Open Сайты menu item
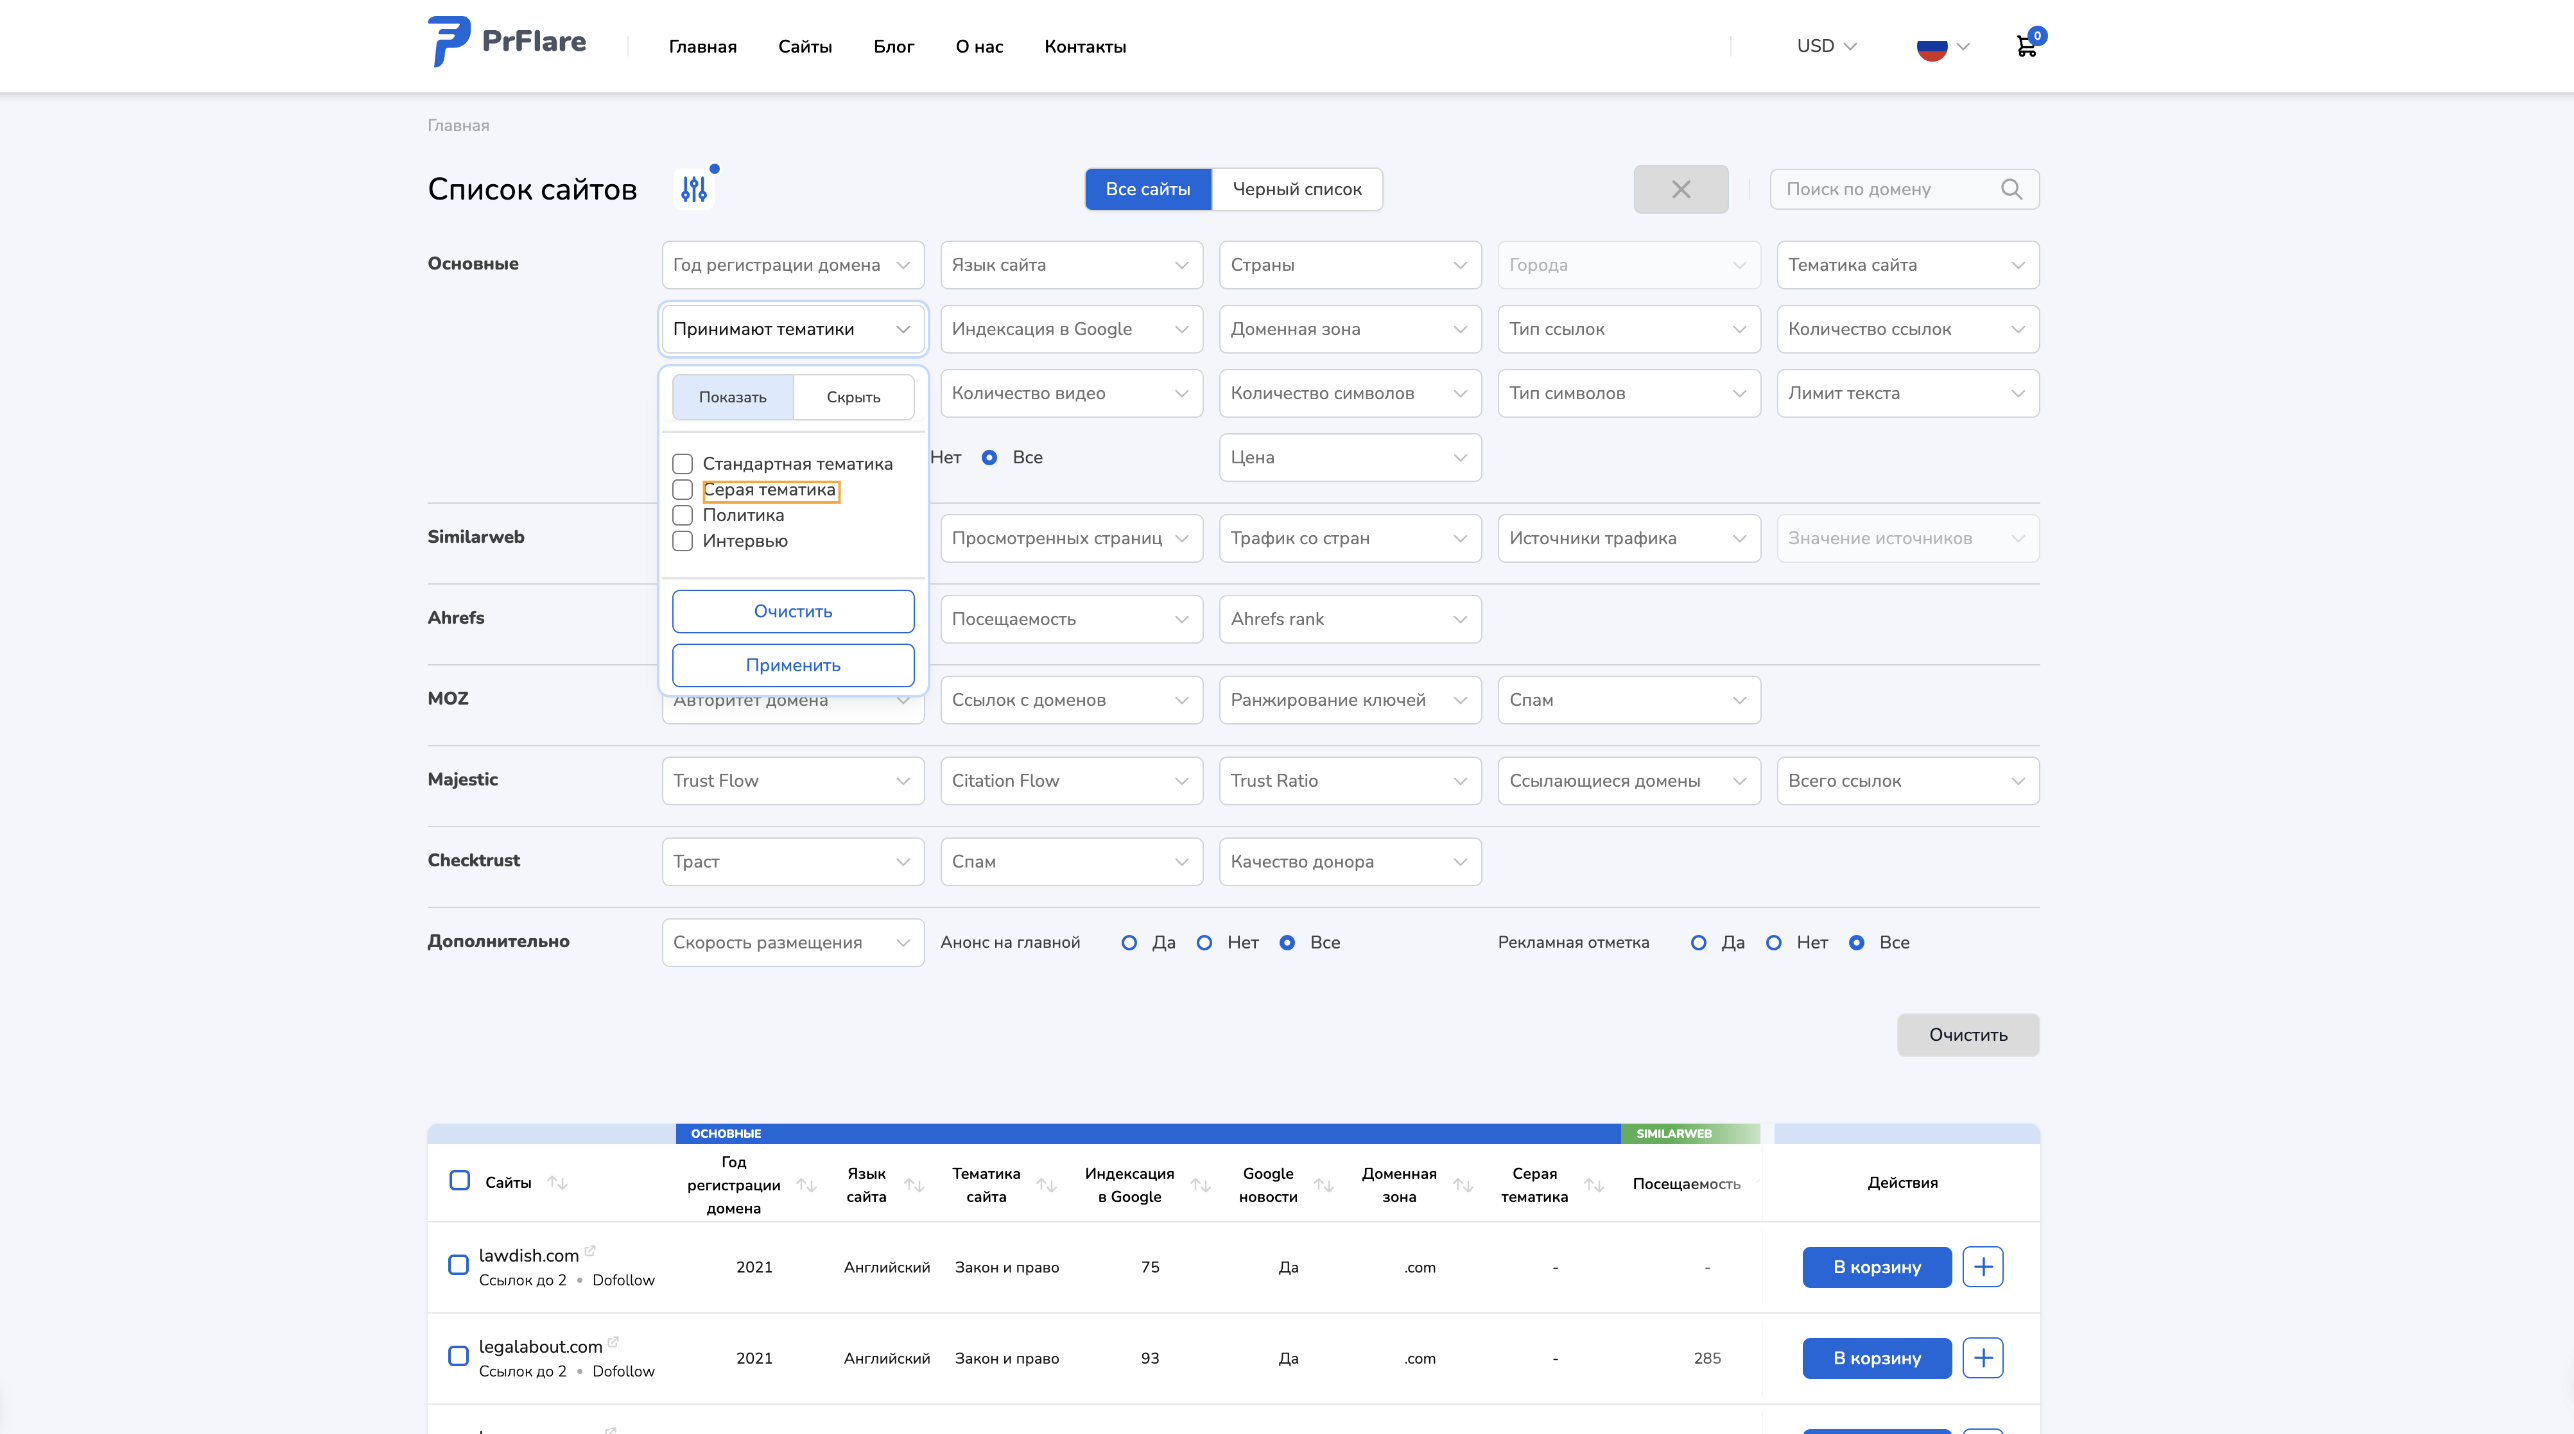This screenshot has width=2574, height=1434. [804, 47]
